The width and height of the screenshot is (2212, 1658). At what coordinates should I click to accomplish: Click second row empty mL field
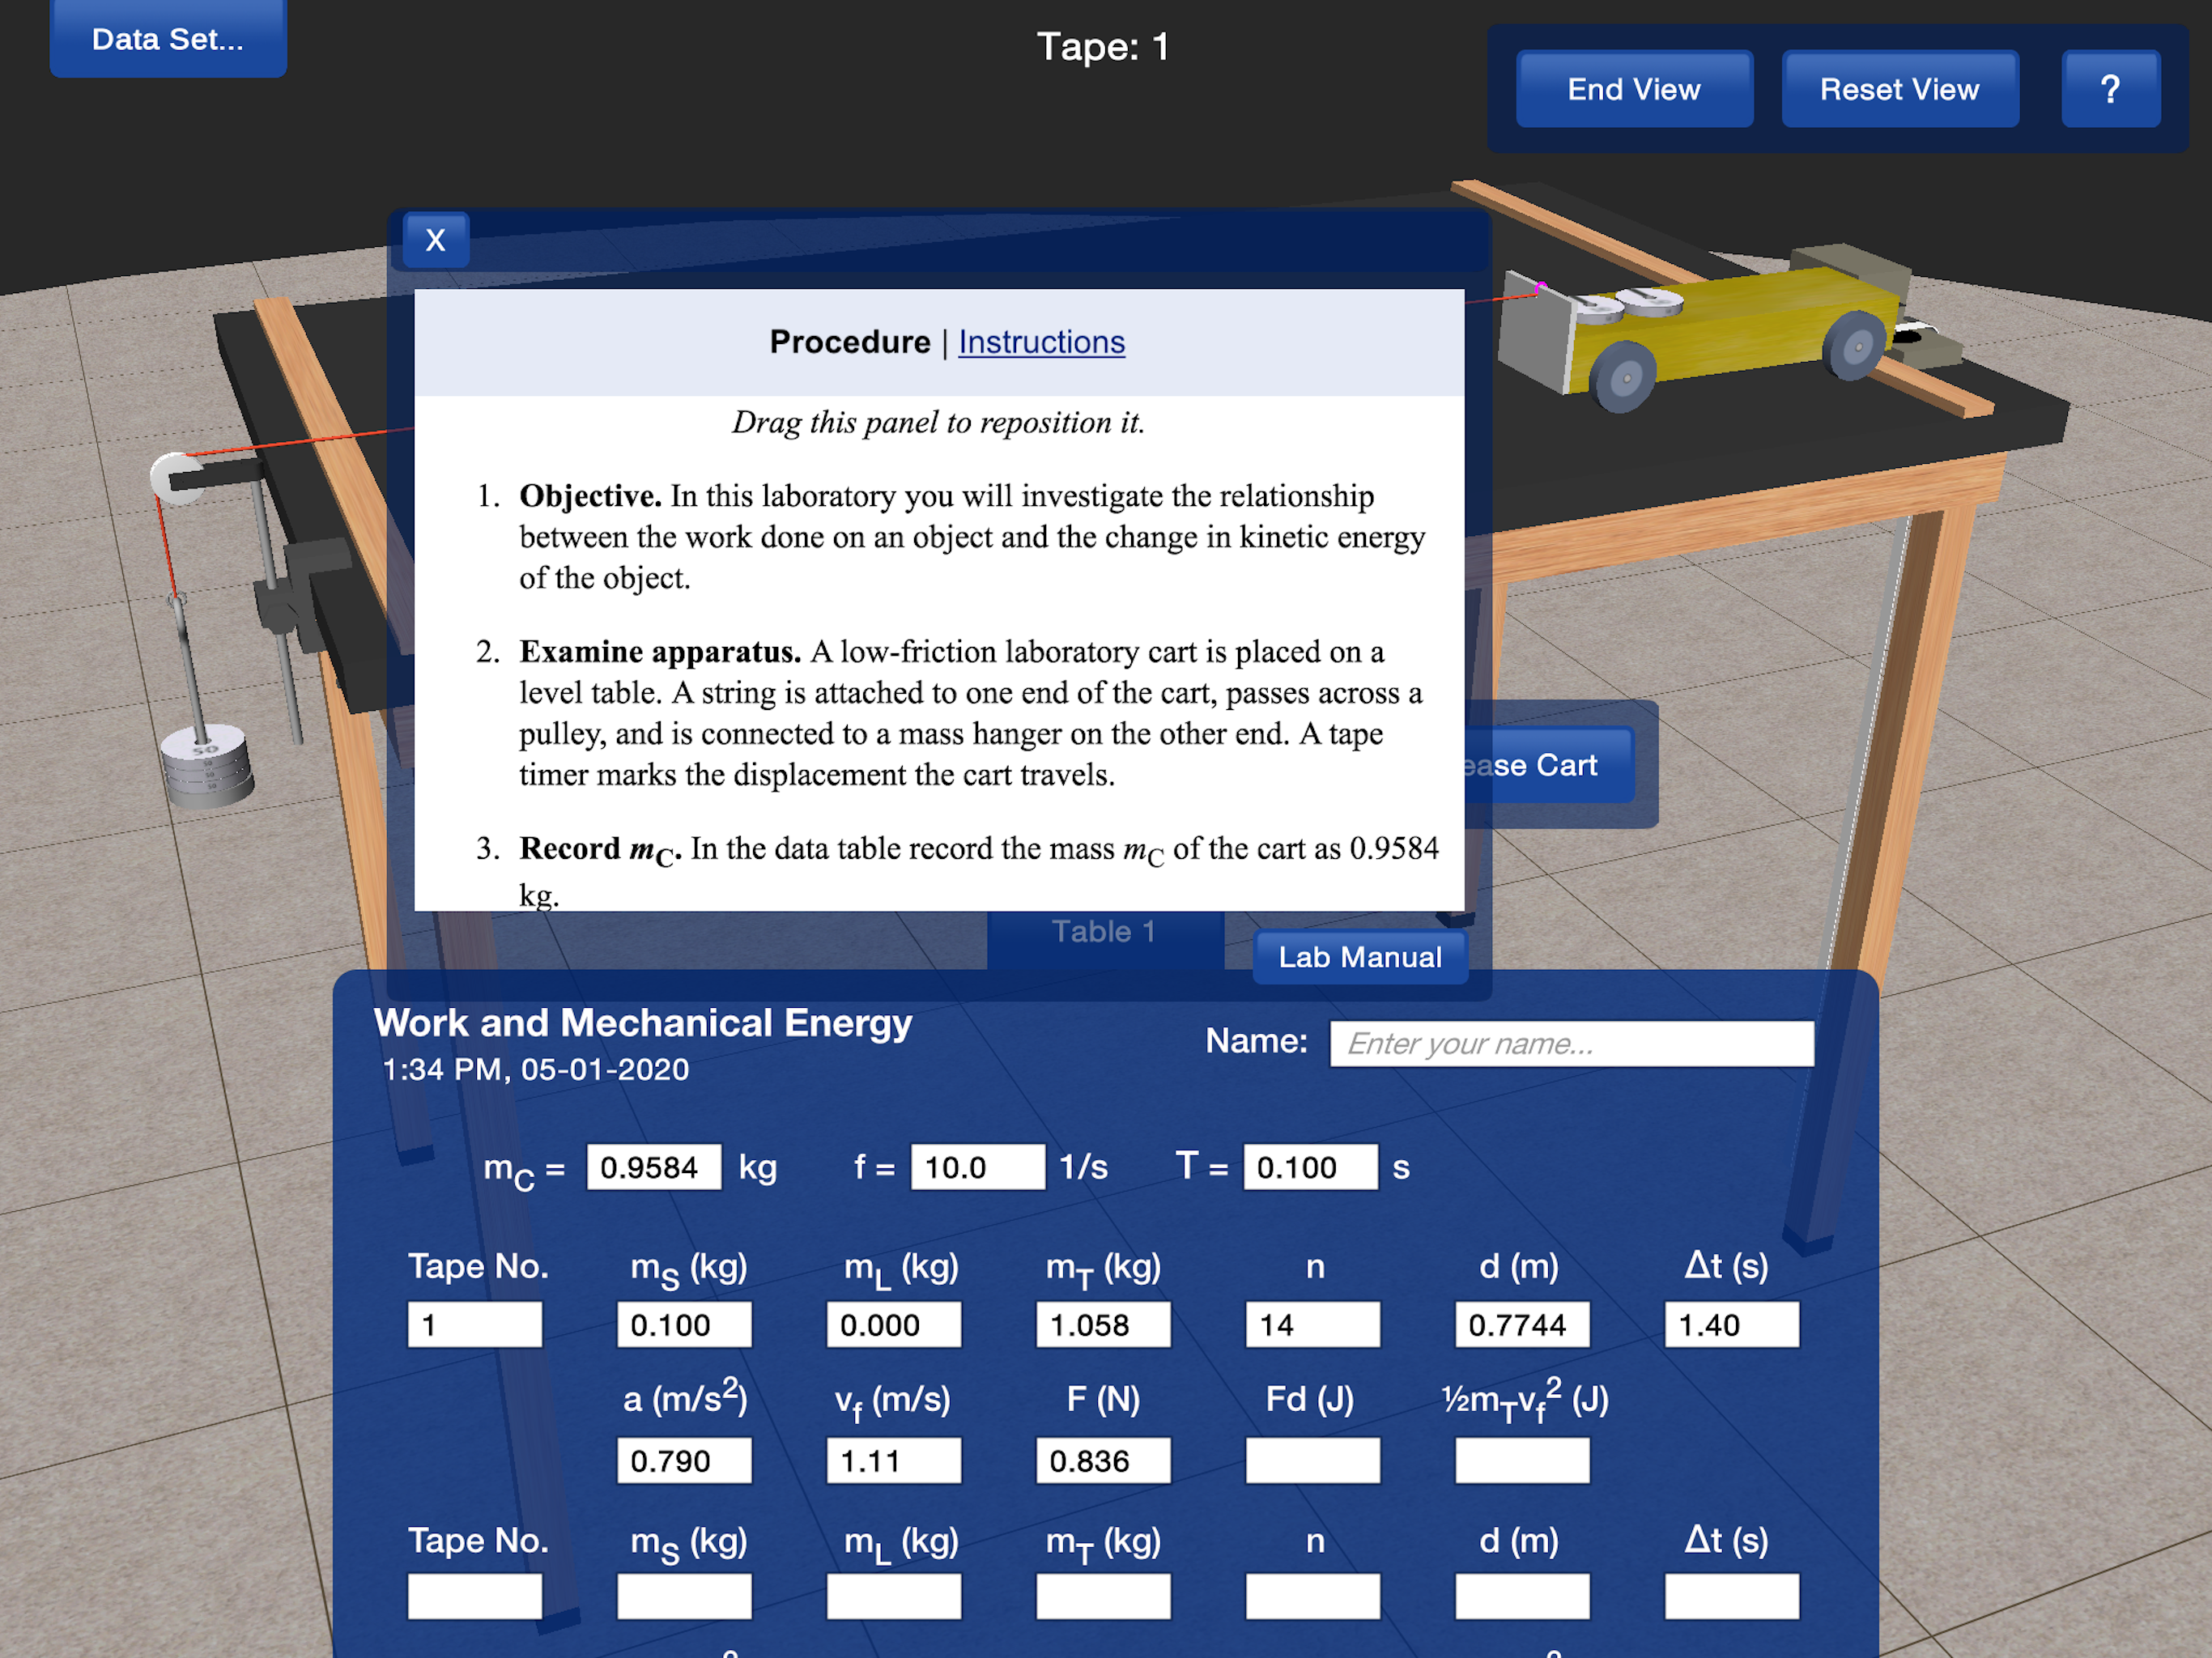click(894, 1597)
